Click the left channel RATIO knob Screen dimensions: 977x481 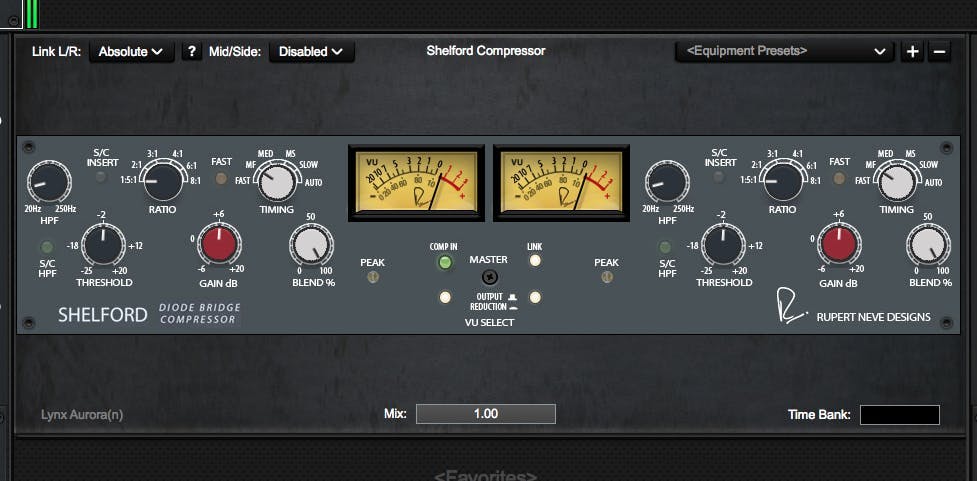click(164, 179)
